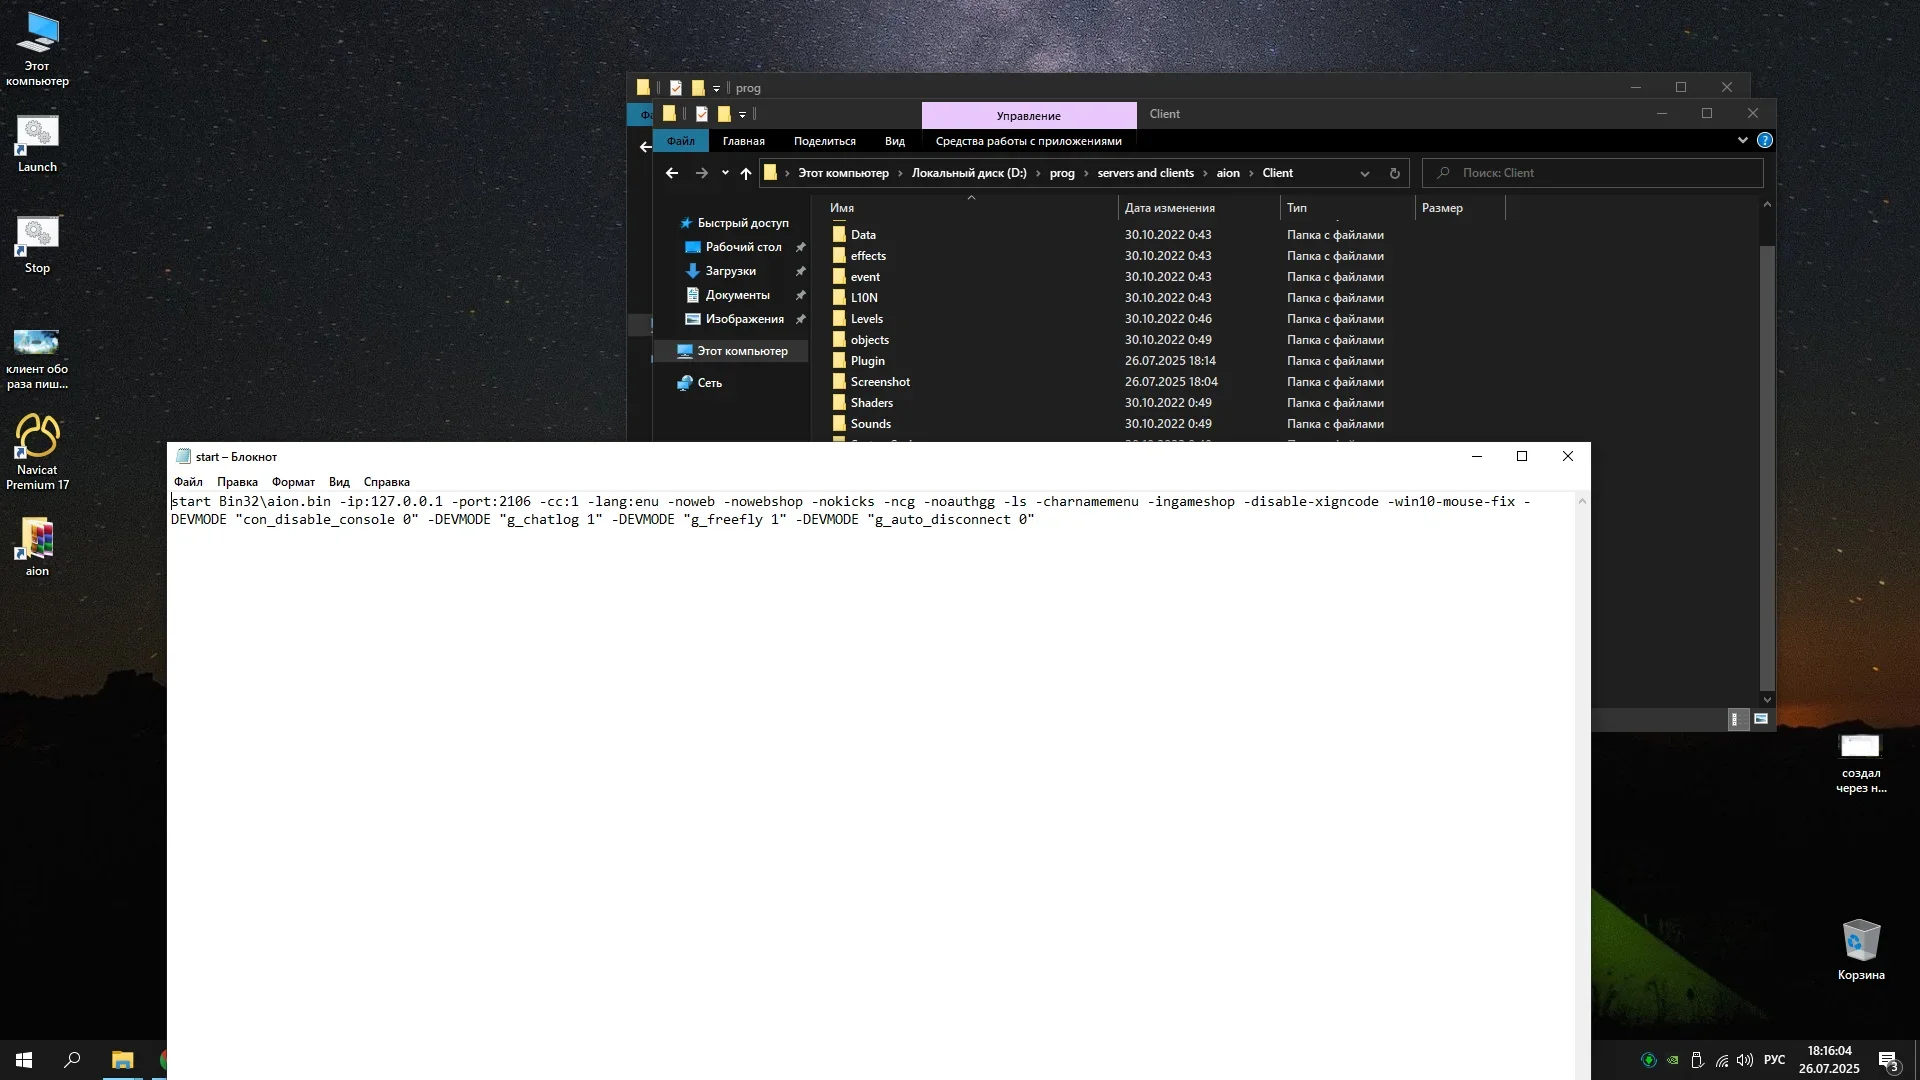Click the Sounds folder icon
The height and width of the screenshot is (1080, 1920).
pyautogui.click(x=840, y=423)
